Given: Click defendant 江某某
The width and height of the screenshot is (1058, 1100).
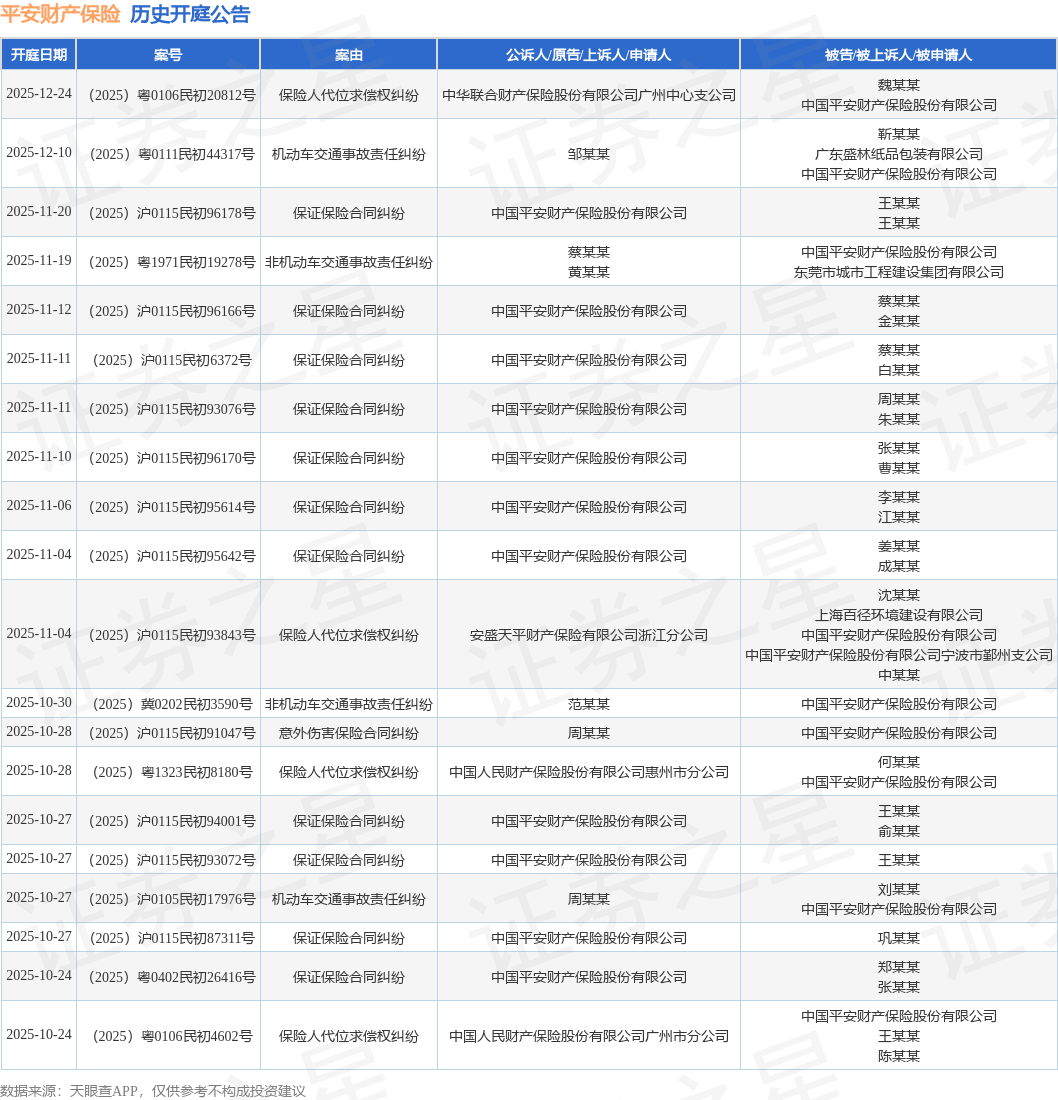Looking at the screenshot, I should (x=899, y=518).
